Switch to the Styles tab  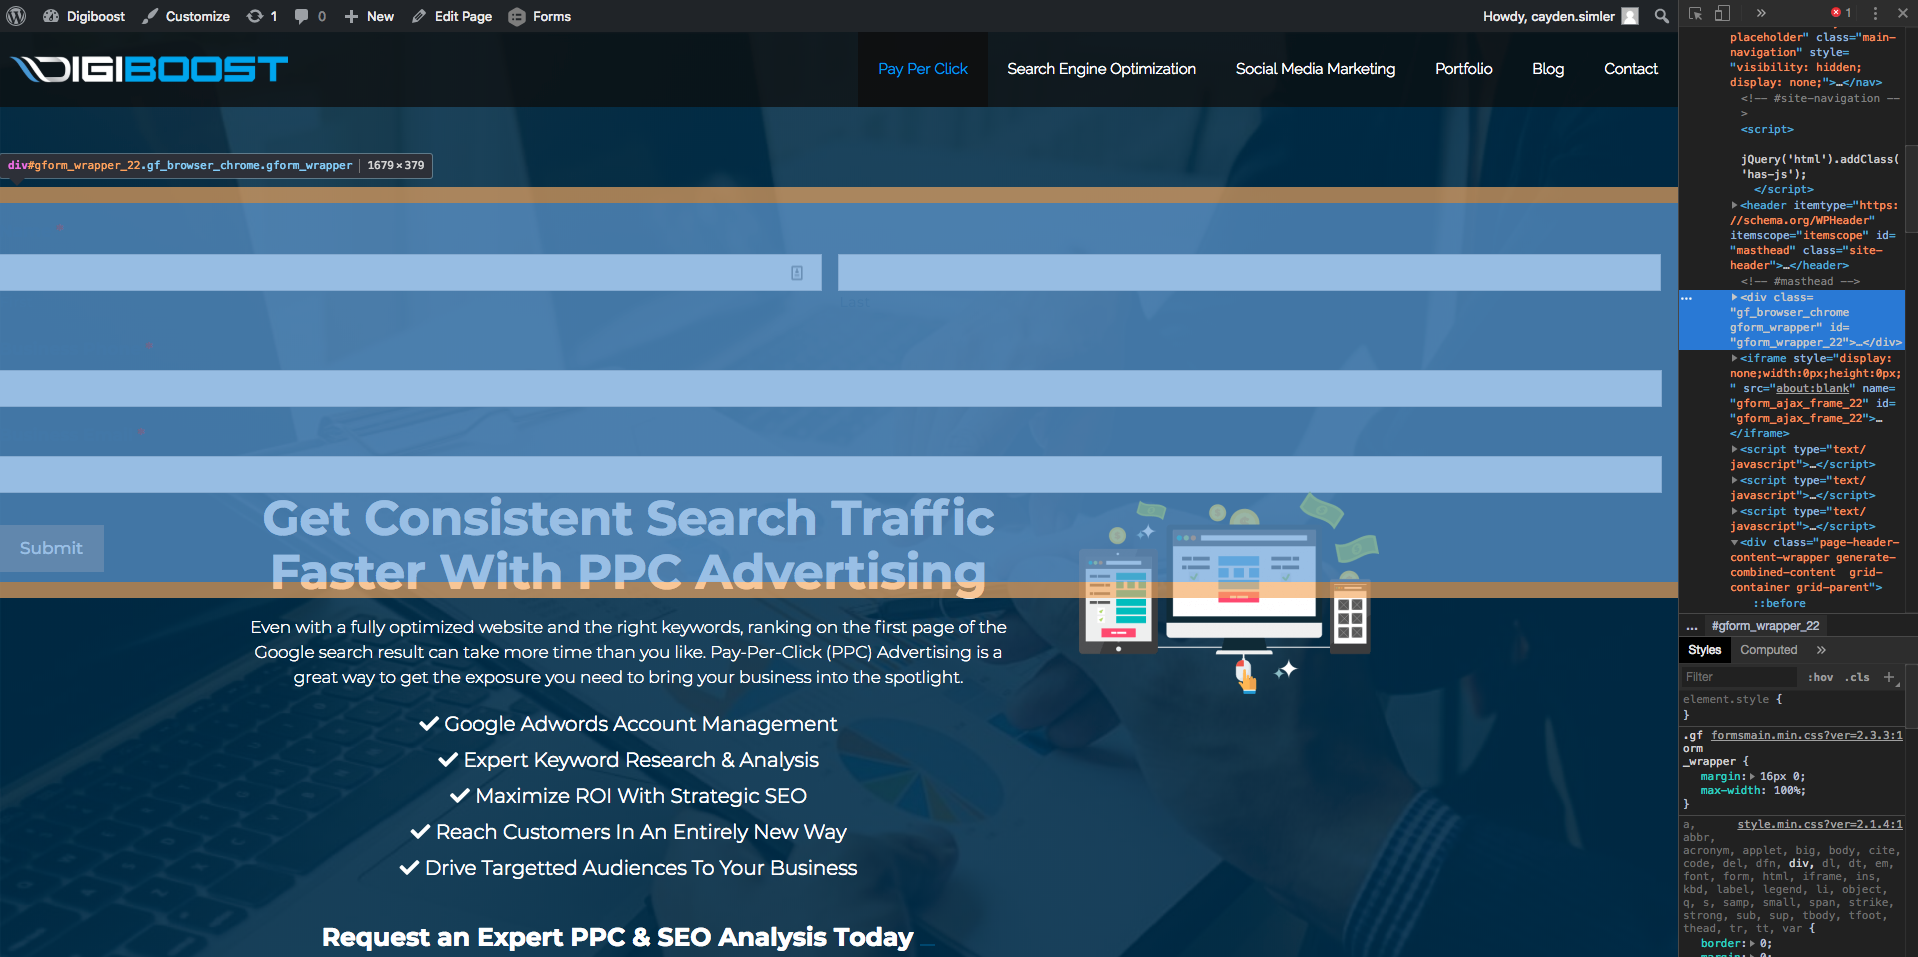(1705, 650)
